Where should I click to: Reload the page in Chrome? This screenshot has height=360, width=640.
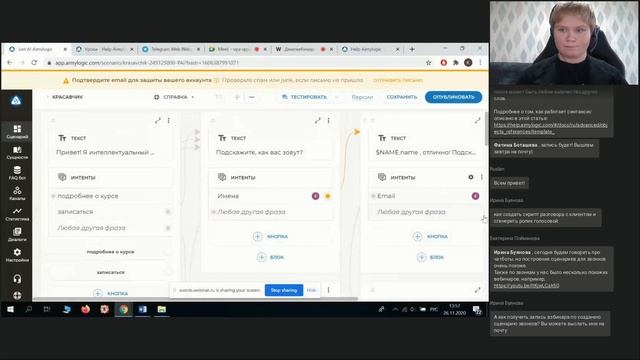34,62
